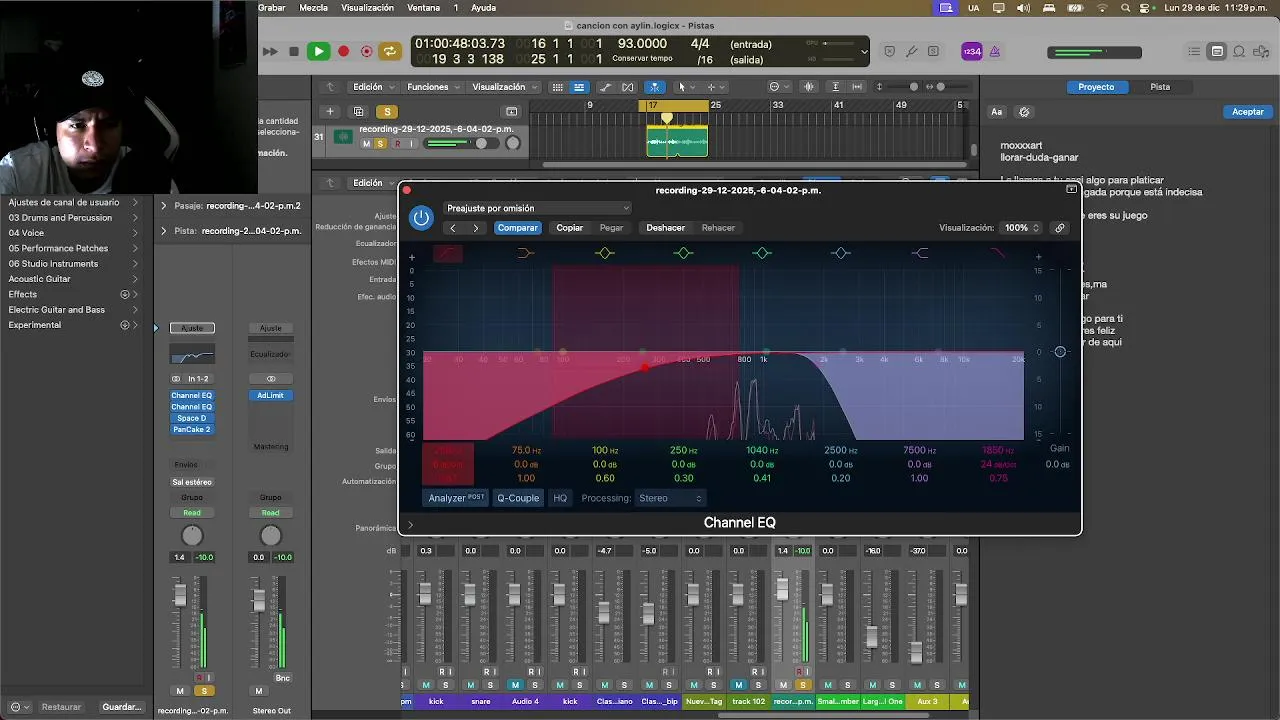Toggle the automation view icon

point(605,87)
